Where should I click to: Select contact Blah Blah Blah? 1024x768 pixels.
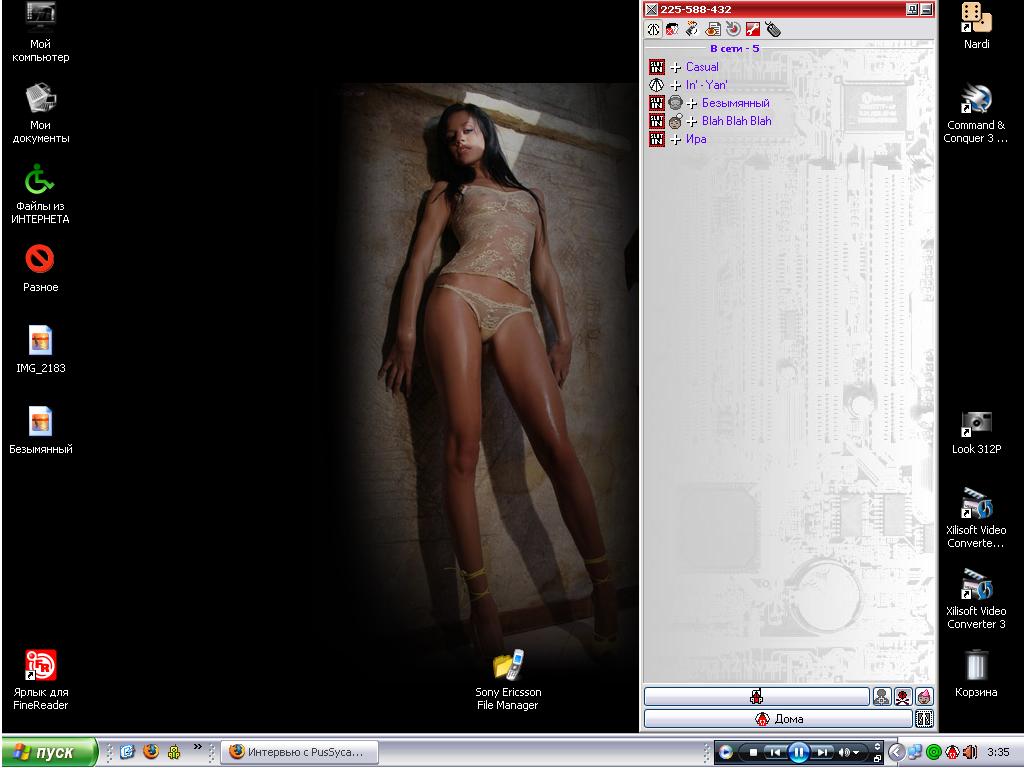click(x=736, y=121)
